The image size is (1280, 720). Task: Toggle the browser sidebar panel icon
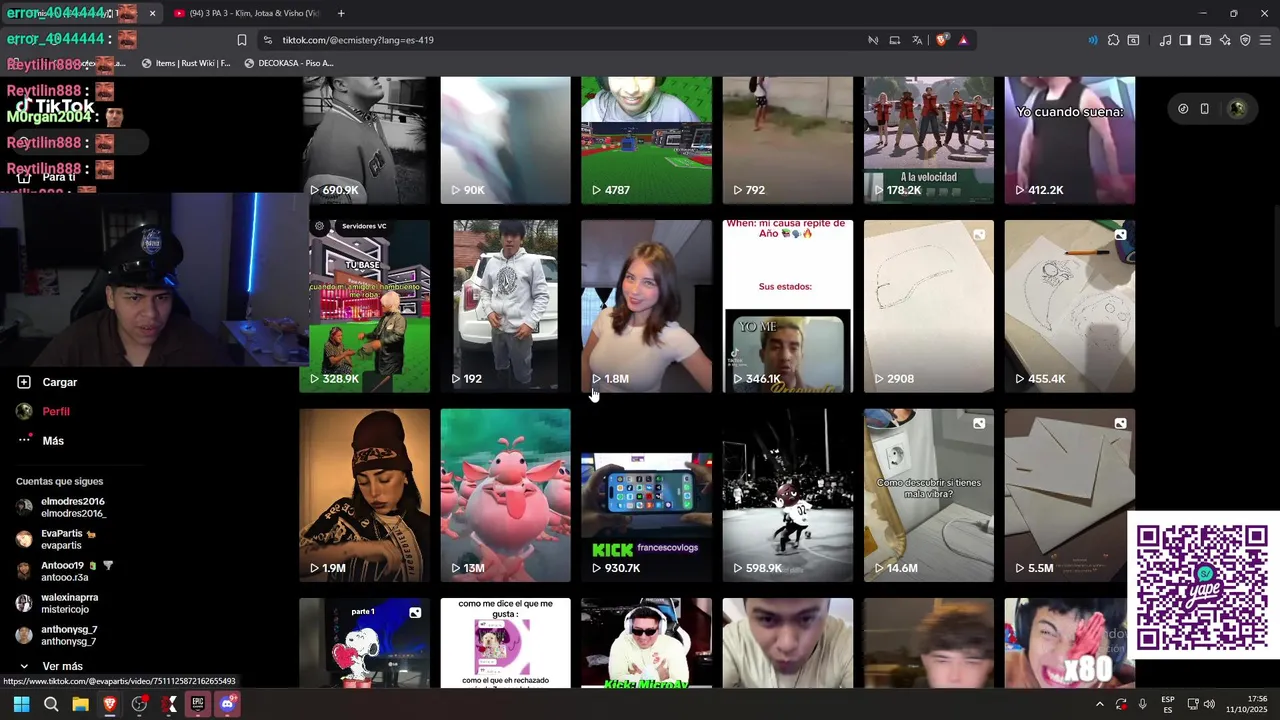1185,40
